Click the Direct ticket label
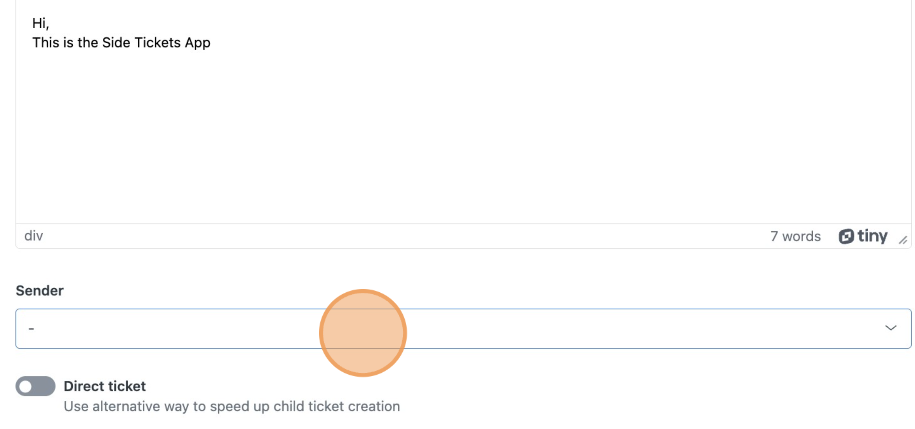The width and height of the screenshot is (915, 429). click(104, 386)
